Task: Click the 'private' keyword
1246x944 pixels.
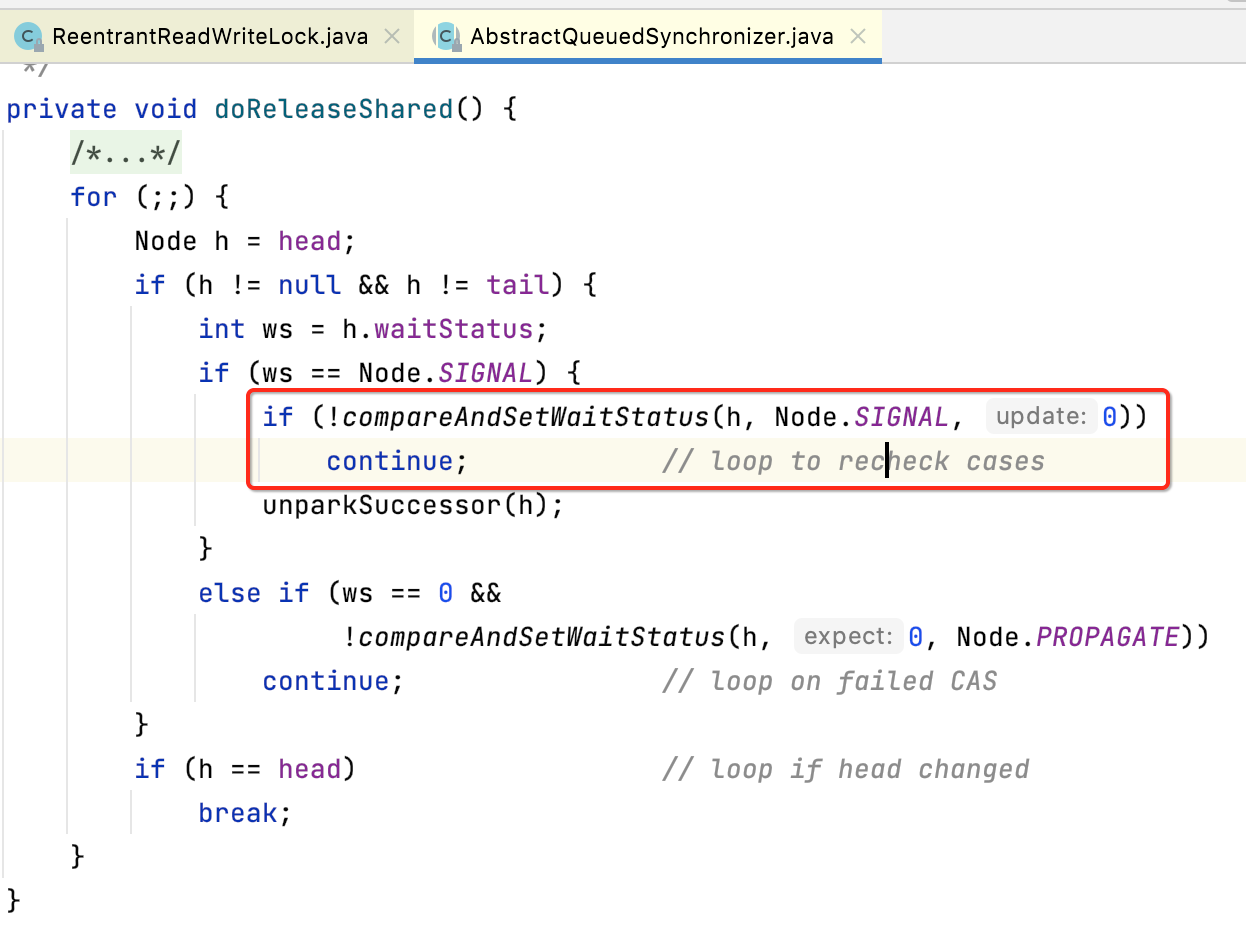Action: (62, 109)
